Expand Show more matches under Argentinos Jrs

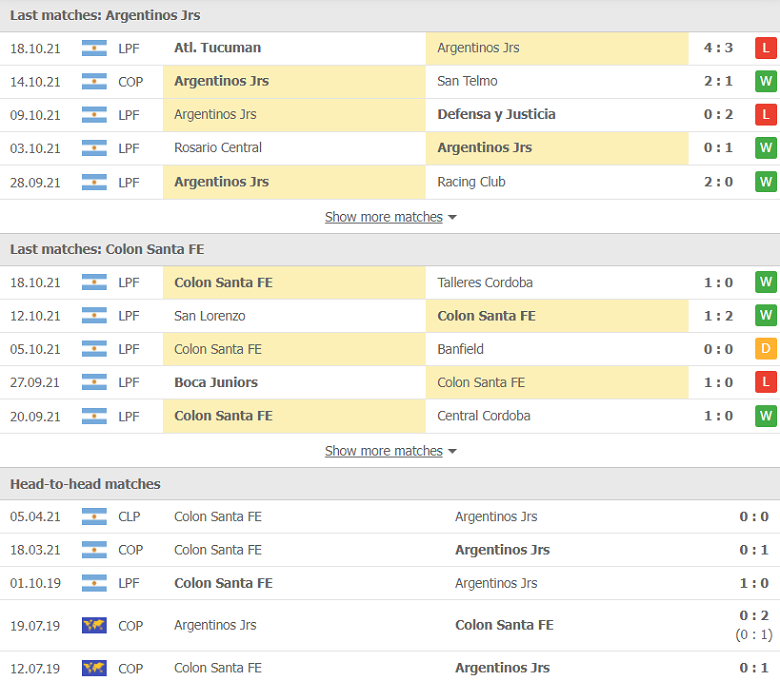[x=390, y=217]
